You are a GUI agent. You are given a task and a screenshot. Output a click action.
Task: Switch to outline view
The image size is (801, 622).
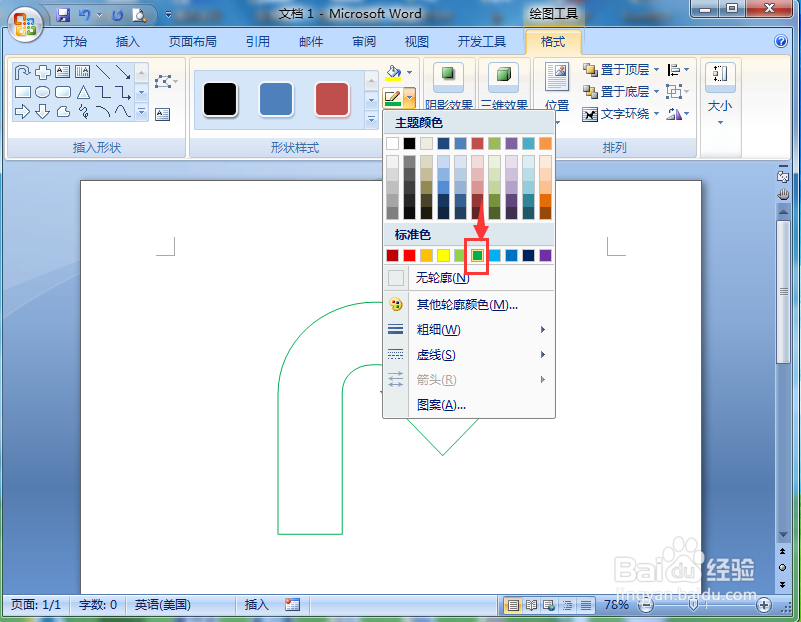(x=567, y=606)
